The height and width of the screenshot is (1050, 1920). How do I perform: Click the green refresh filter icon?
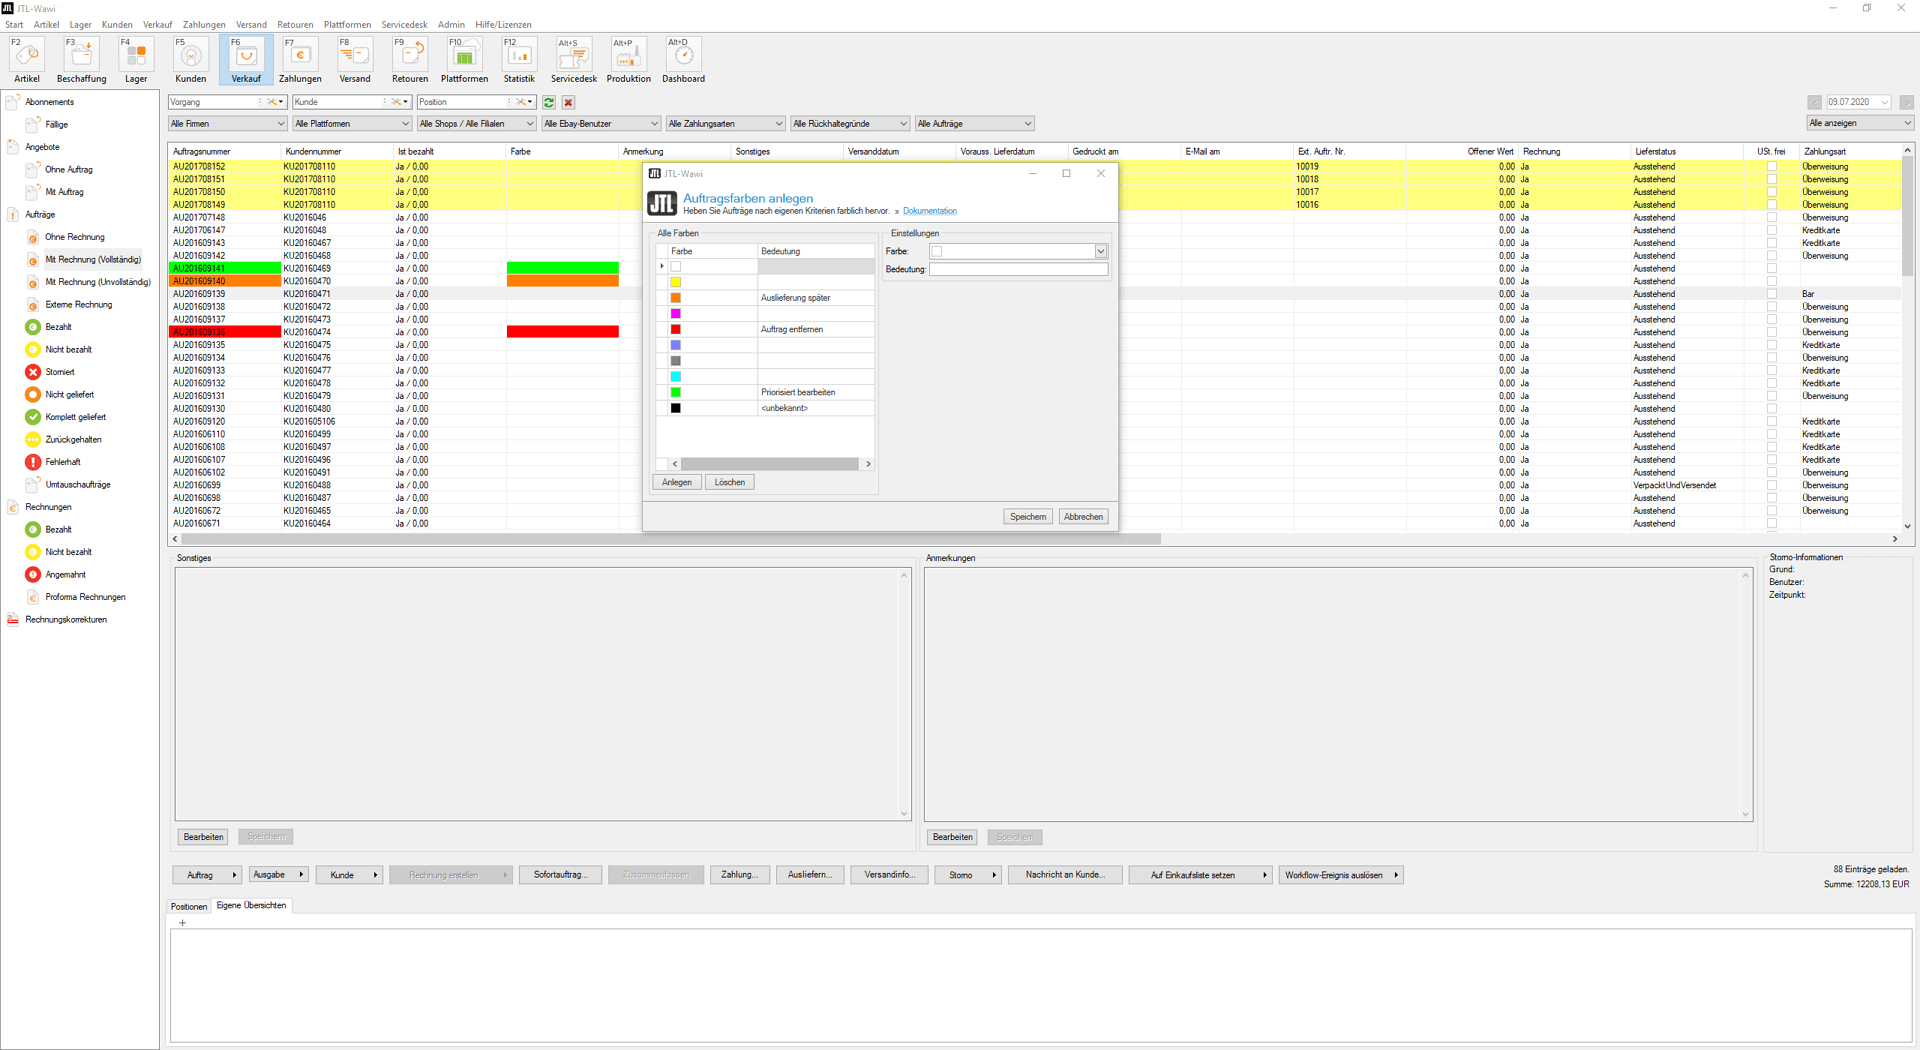(549, 102)
